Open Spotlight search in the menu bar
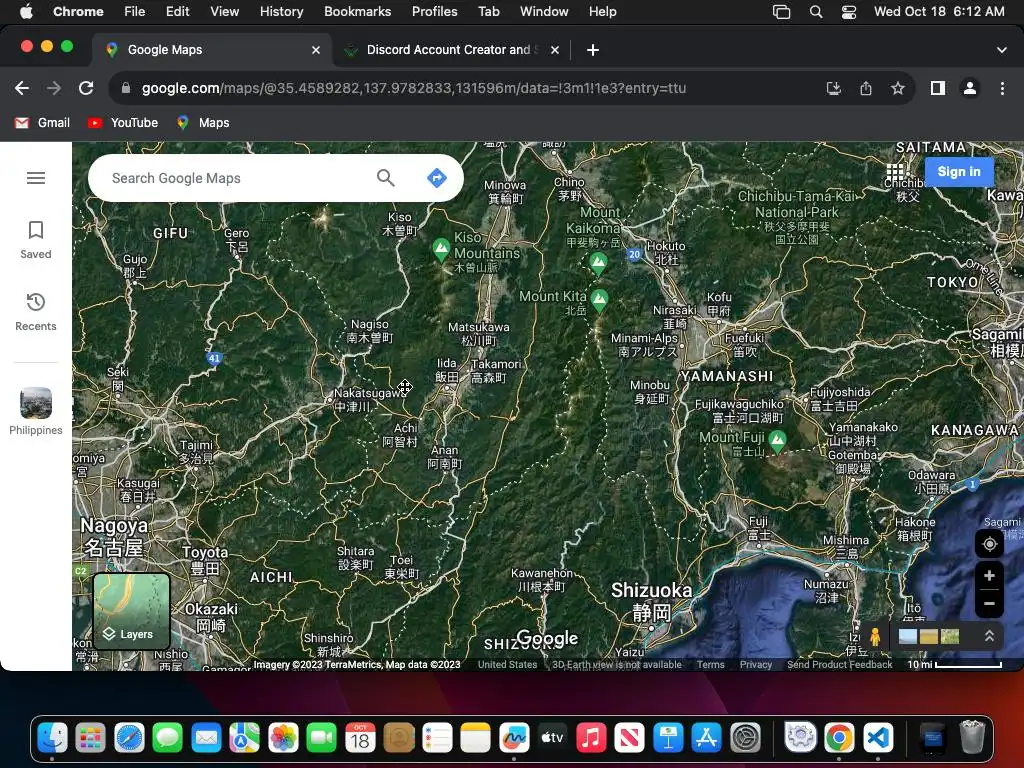 coord(816,11)
